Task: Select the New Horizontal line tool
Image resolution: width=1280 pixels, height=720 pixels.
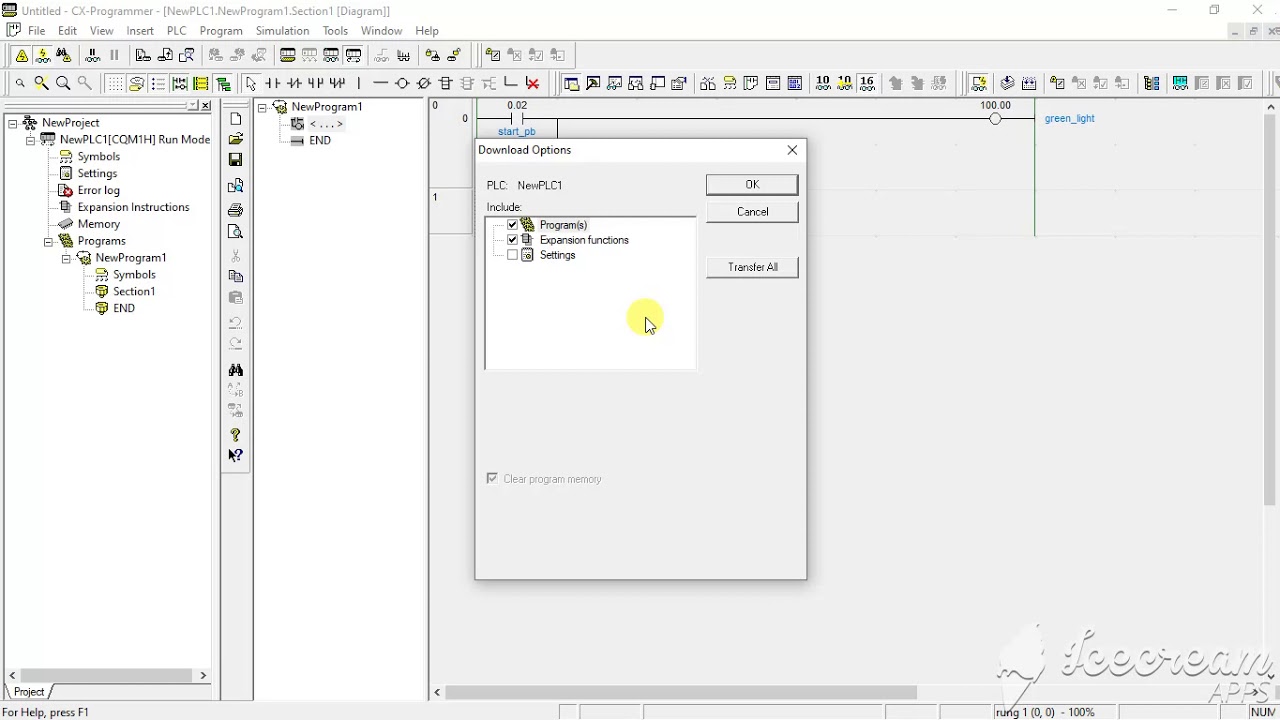Action: click(x=380, y=84)
